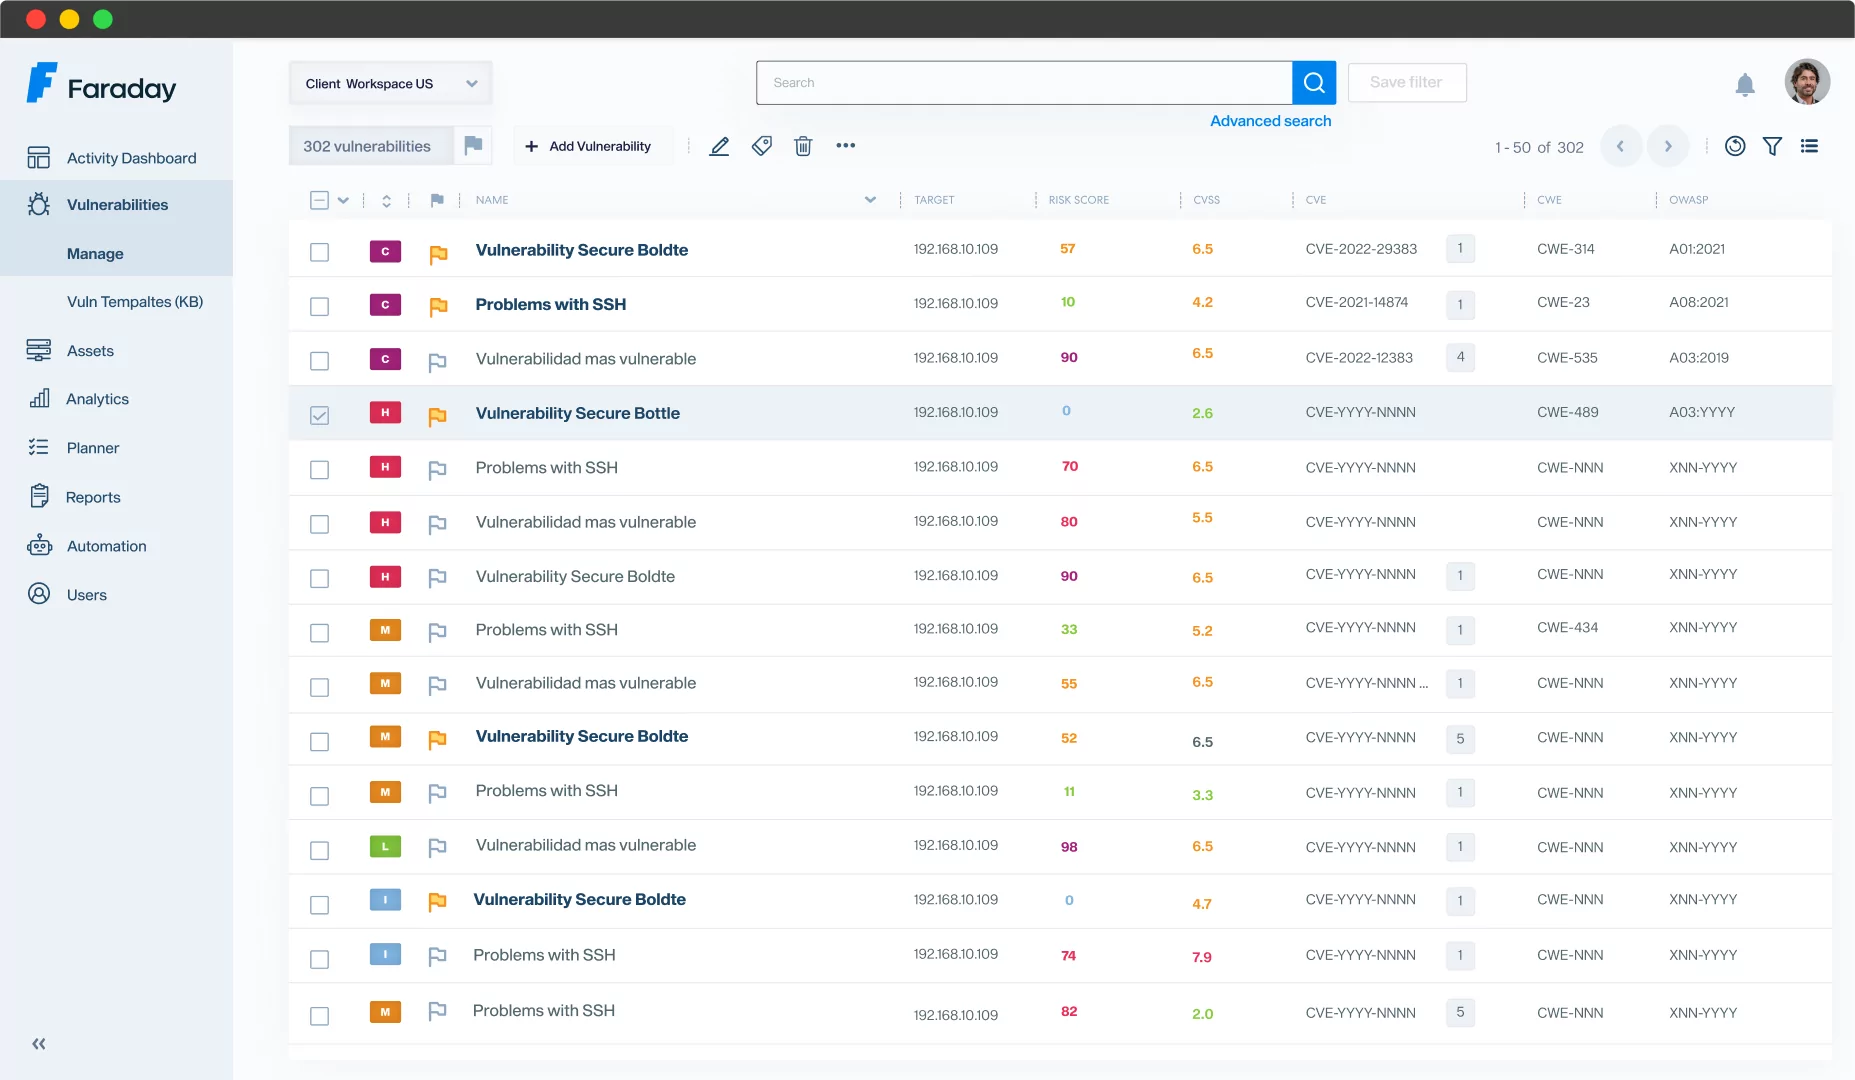Go to Vuln Templates (KB) section

click(135, 302)
